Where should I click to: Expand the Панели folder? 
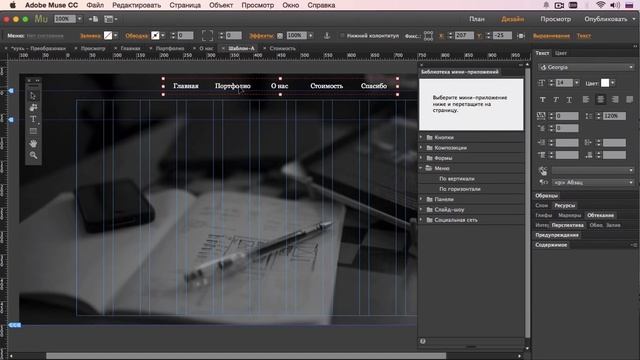pos(421,199)
